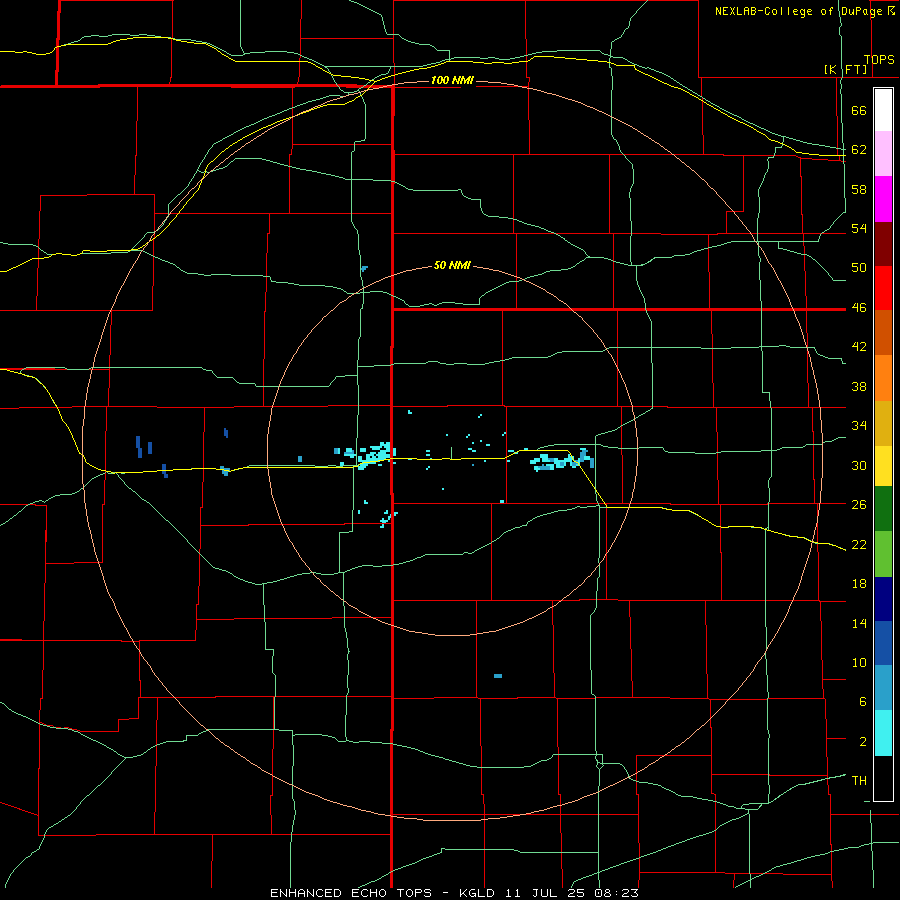Click the cyan swatch between 6 and 2
The width and height of the screenshot is (900, 900).
[883, 733]
